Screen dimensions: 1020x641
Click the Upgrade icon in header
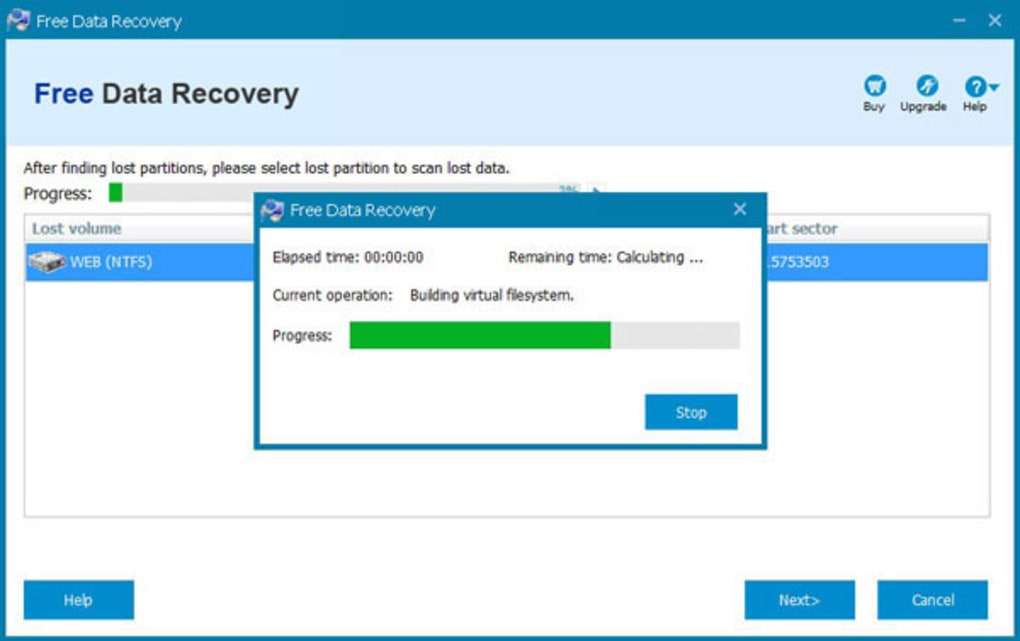pyautogui.click(x=923, y=87)
